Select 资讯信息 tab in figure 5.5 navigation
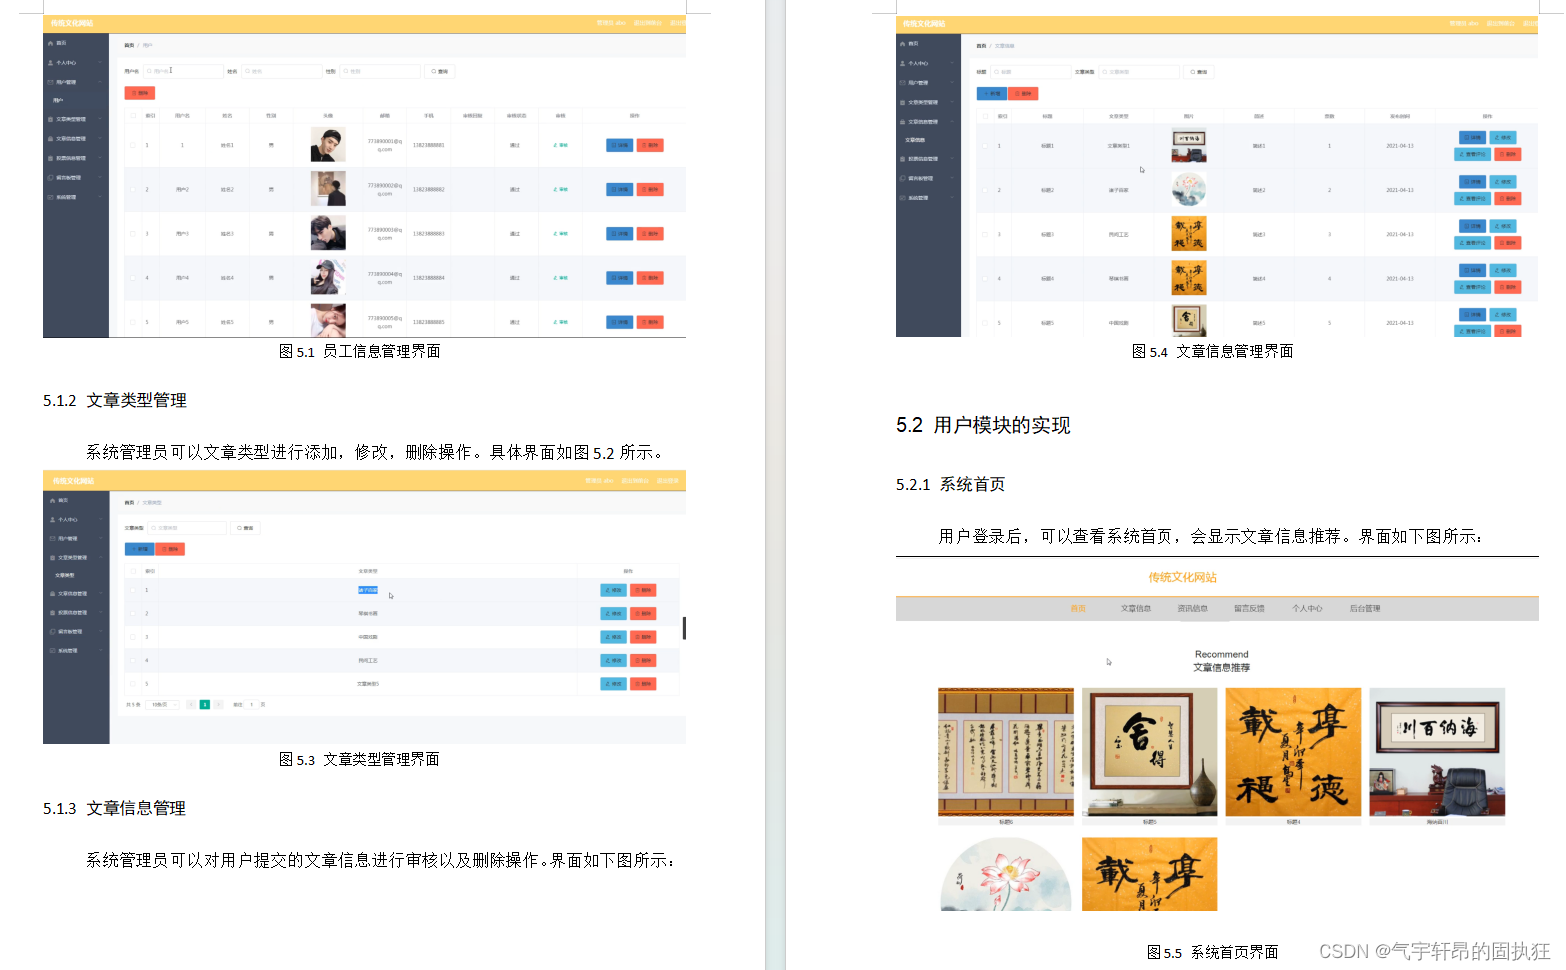 click(1193, 608)
